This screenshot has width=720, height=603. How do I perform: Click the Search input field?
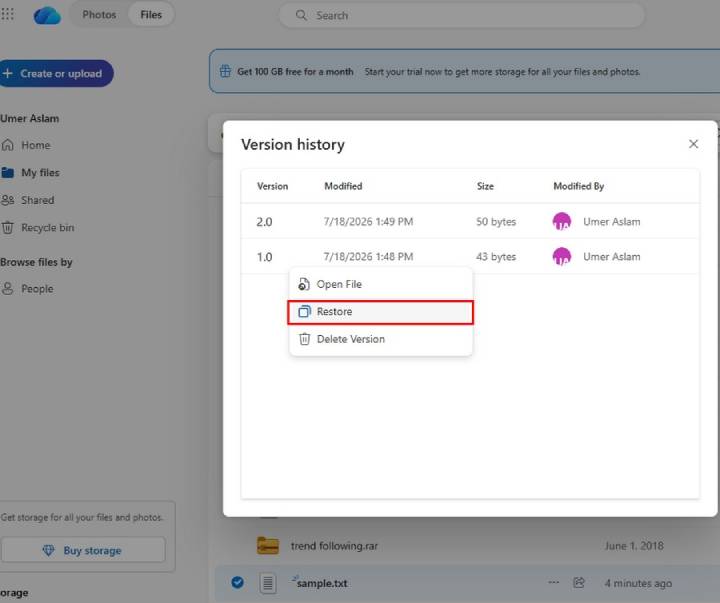point(461,15)
